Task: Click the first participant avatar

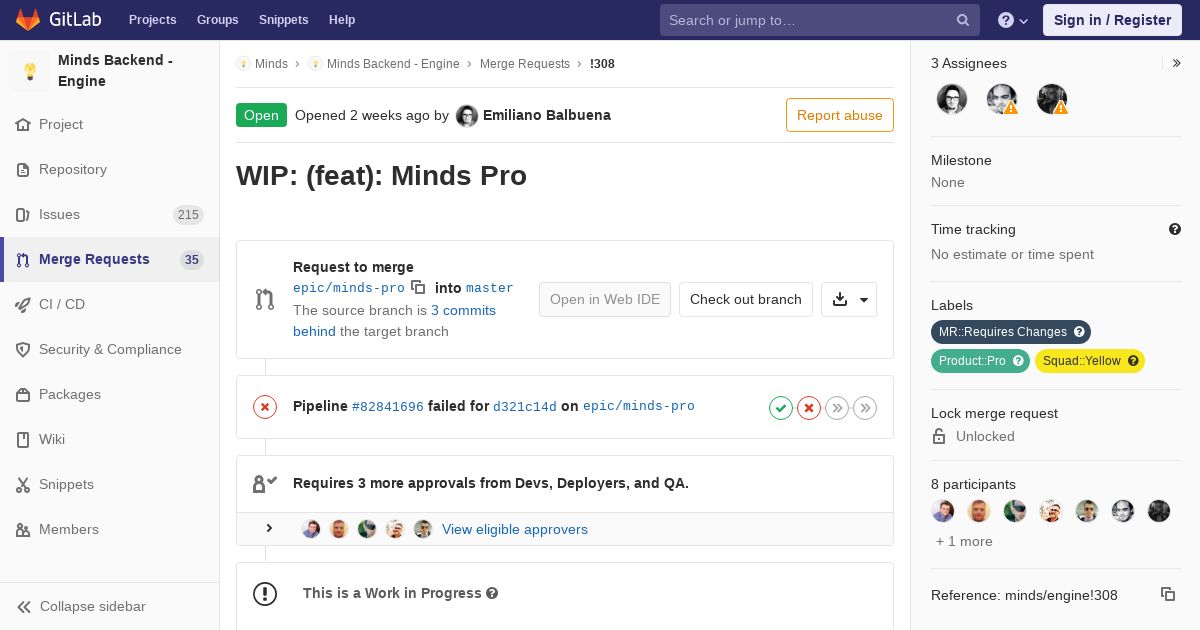Action: (x=943, y=511)
